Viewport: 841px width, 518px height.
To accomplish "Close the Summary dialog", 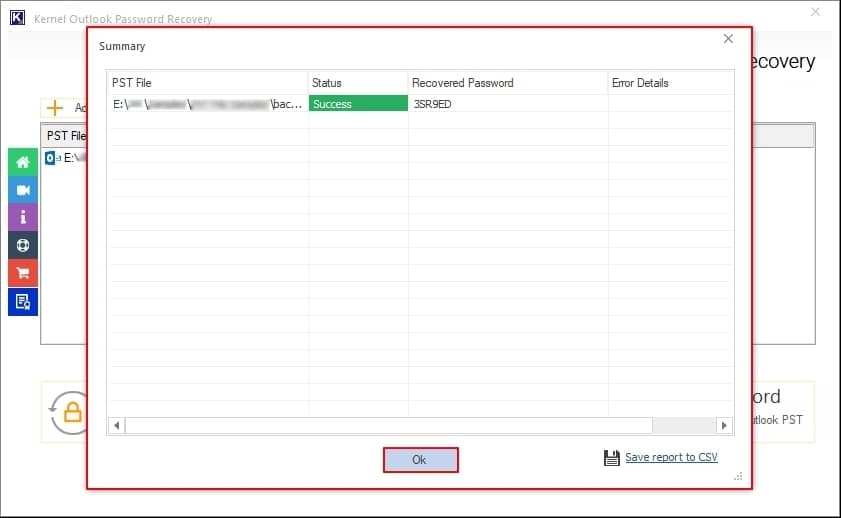I will [728, 39].
